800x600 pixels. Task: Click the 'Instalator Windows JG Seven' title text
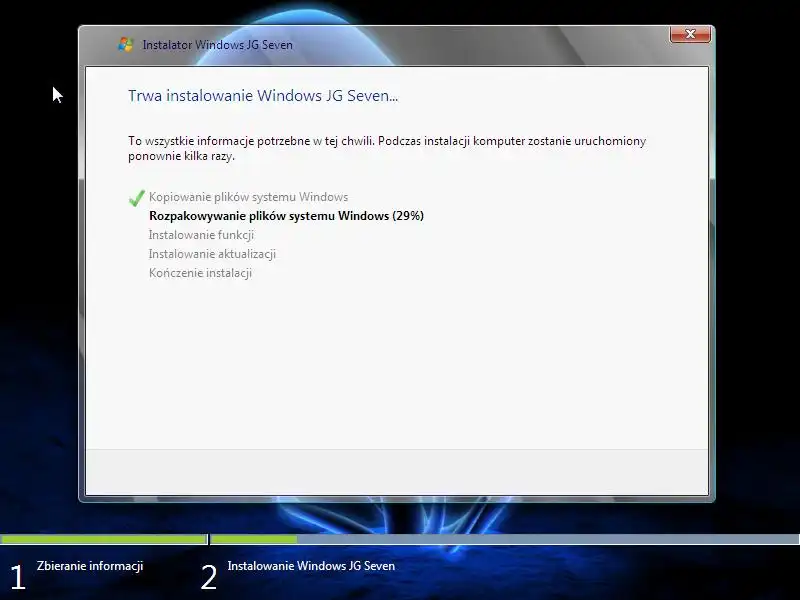(218, 45)
